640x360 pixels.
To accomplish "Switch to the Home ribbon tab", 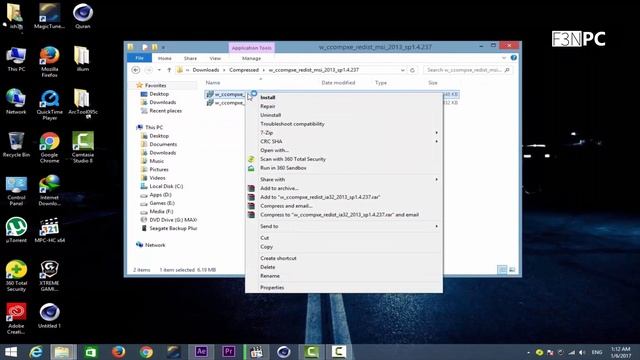I will click(164, 58).
